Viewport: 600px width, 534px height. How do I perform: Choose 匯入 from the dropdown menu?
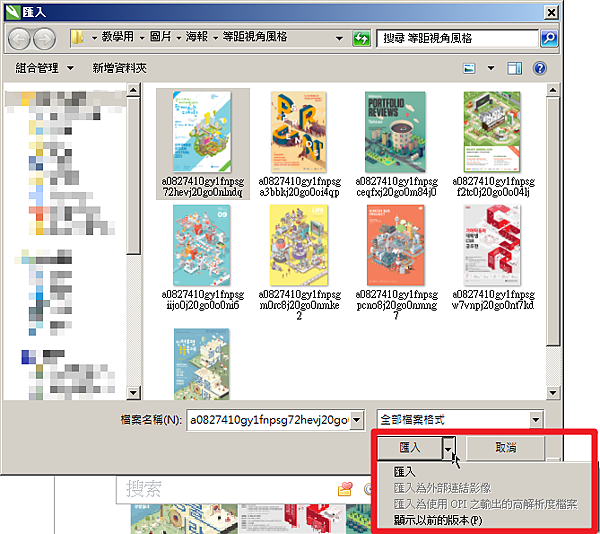point(404,472)
